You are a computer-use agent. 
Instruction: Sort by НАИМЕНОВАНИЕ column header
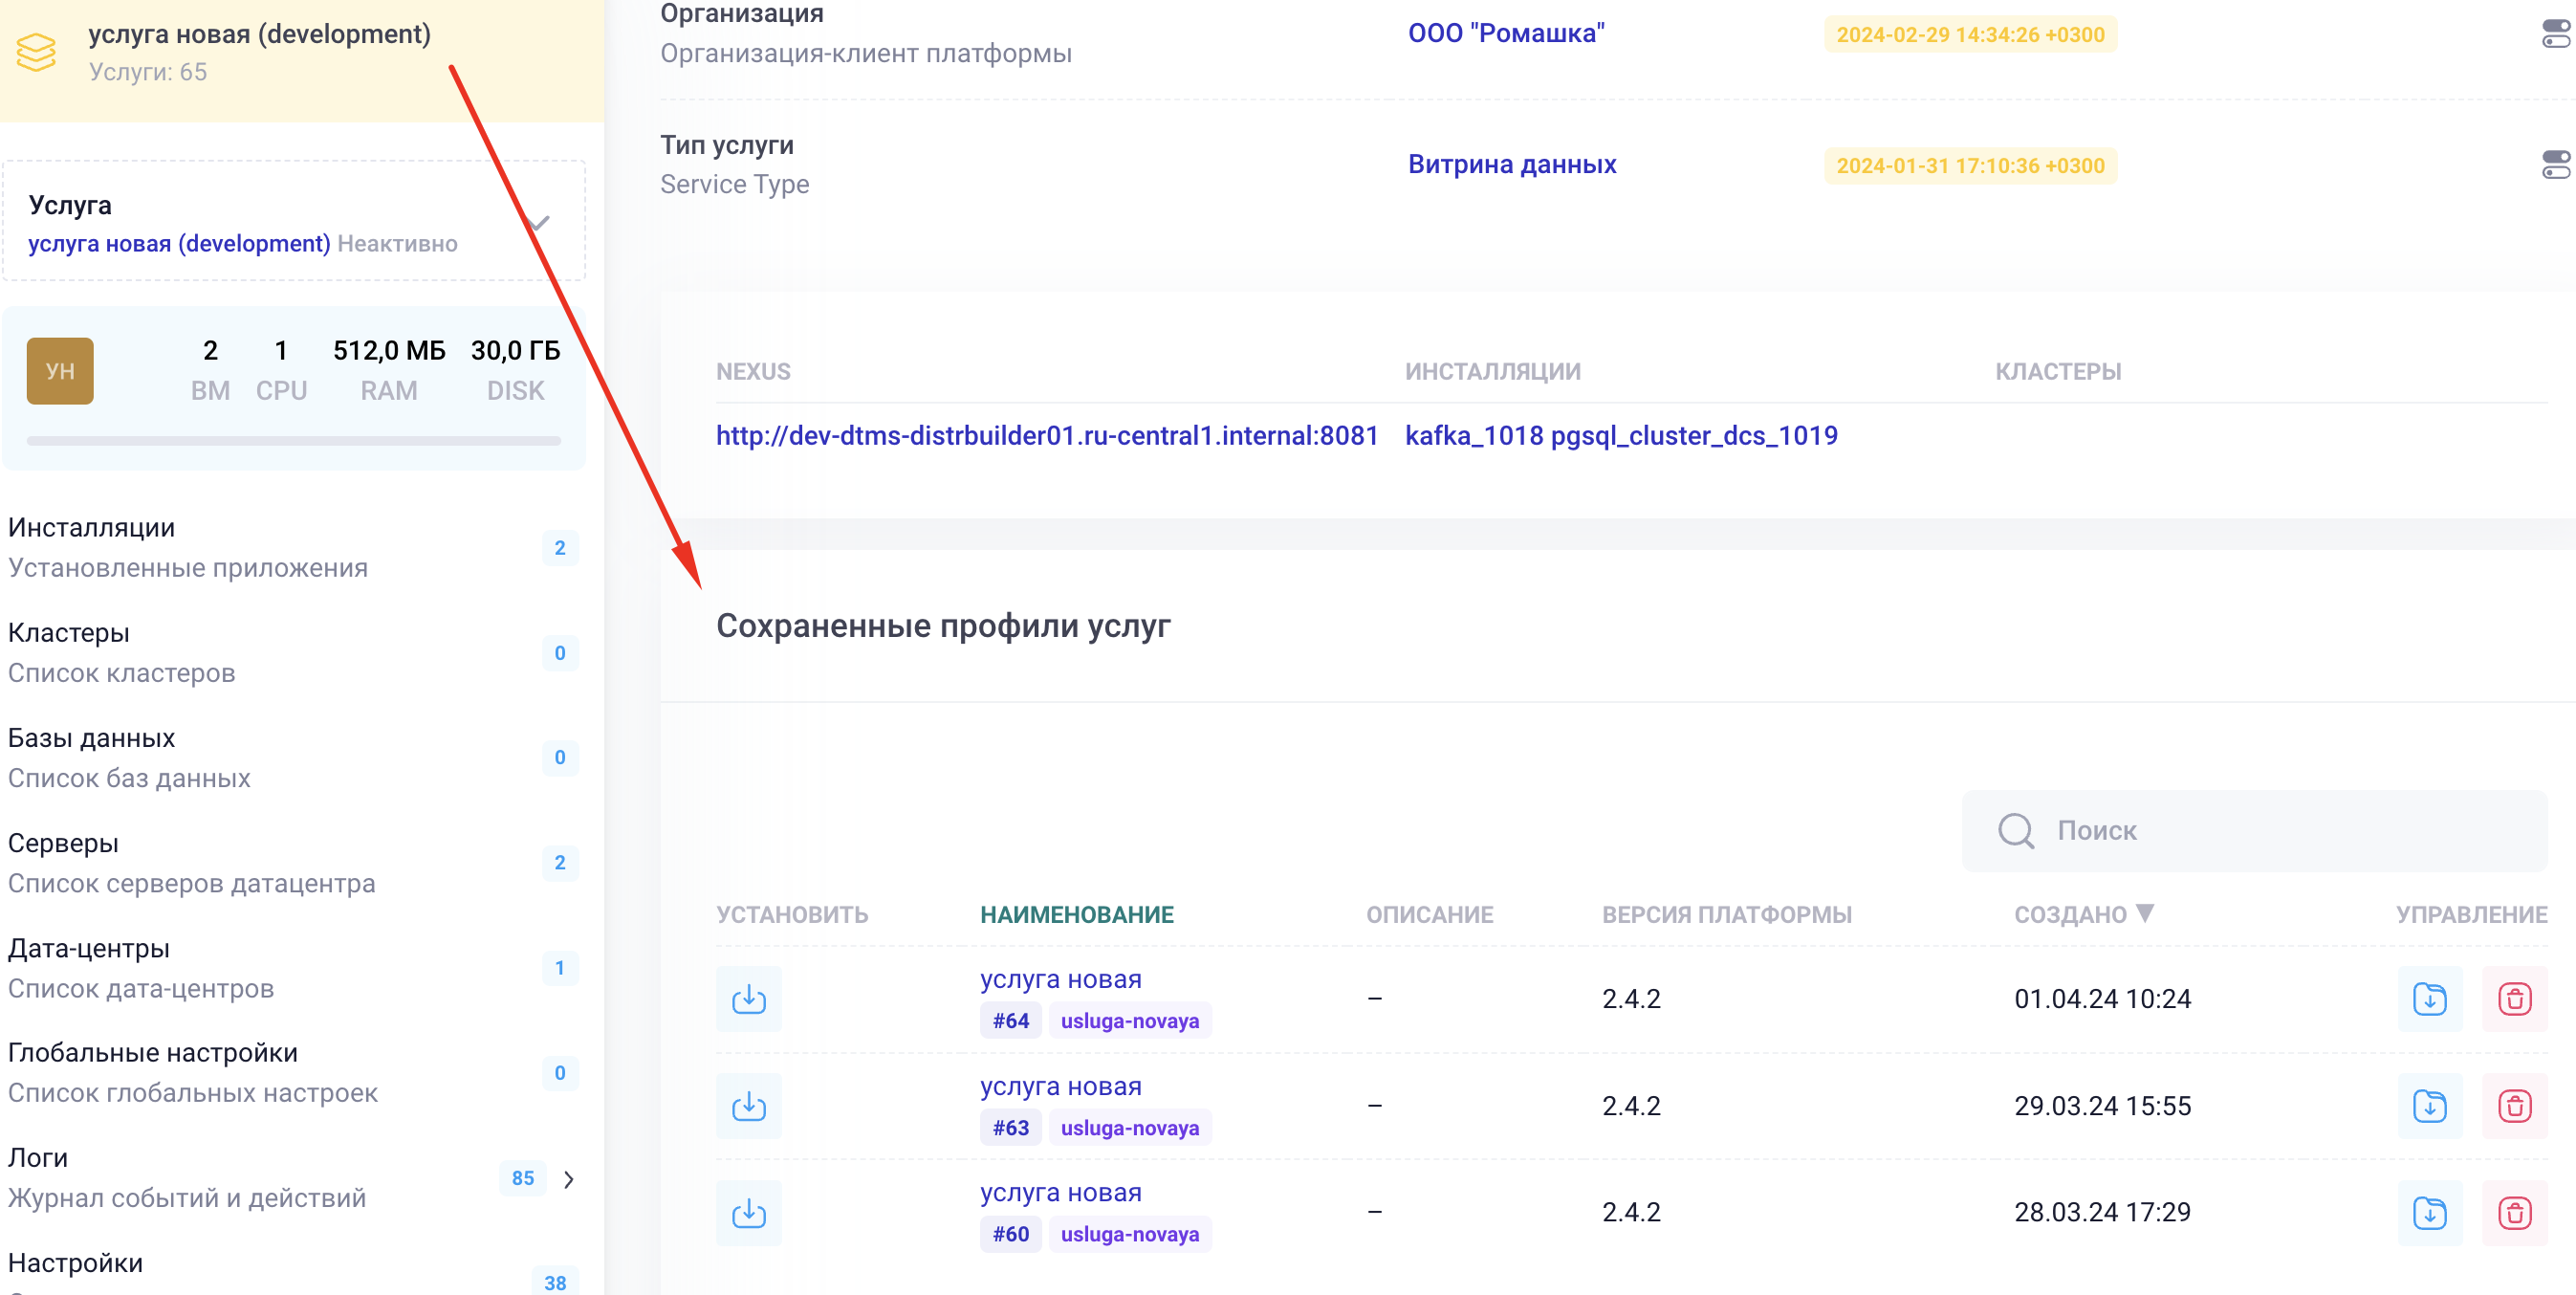(1078, 913)
